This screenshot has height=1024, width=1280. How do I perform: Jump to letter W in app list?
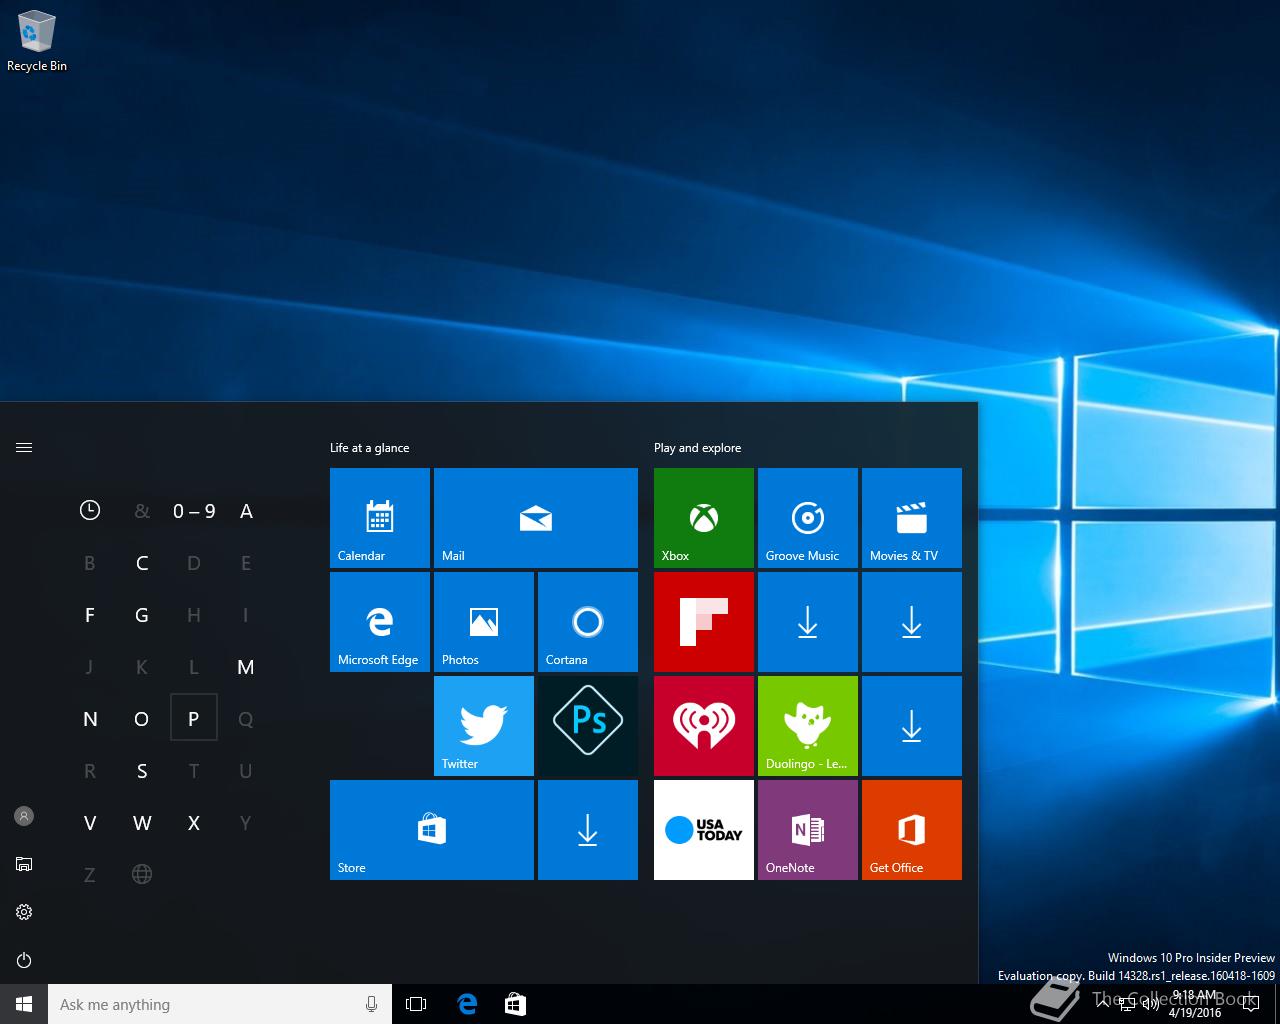pos(142,823)
